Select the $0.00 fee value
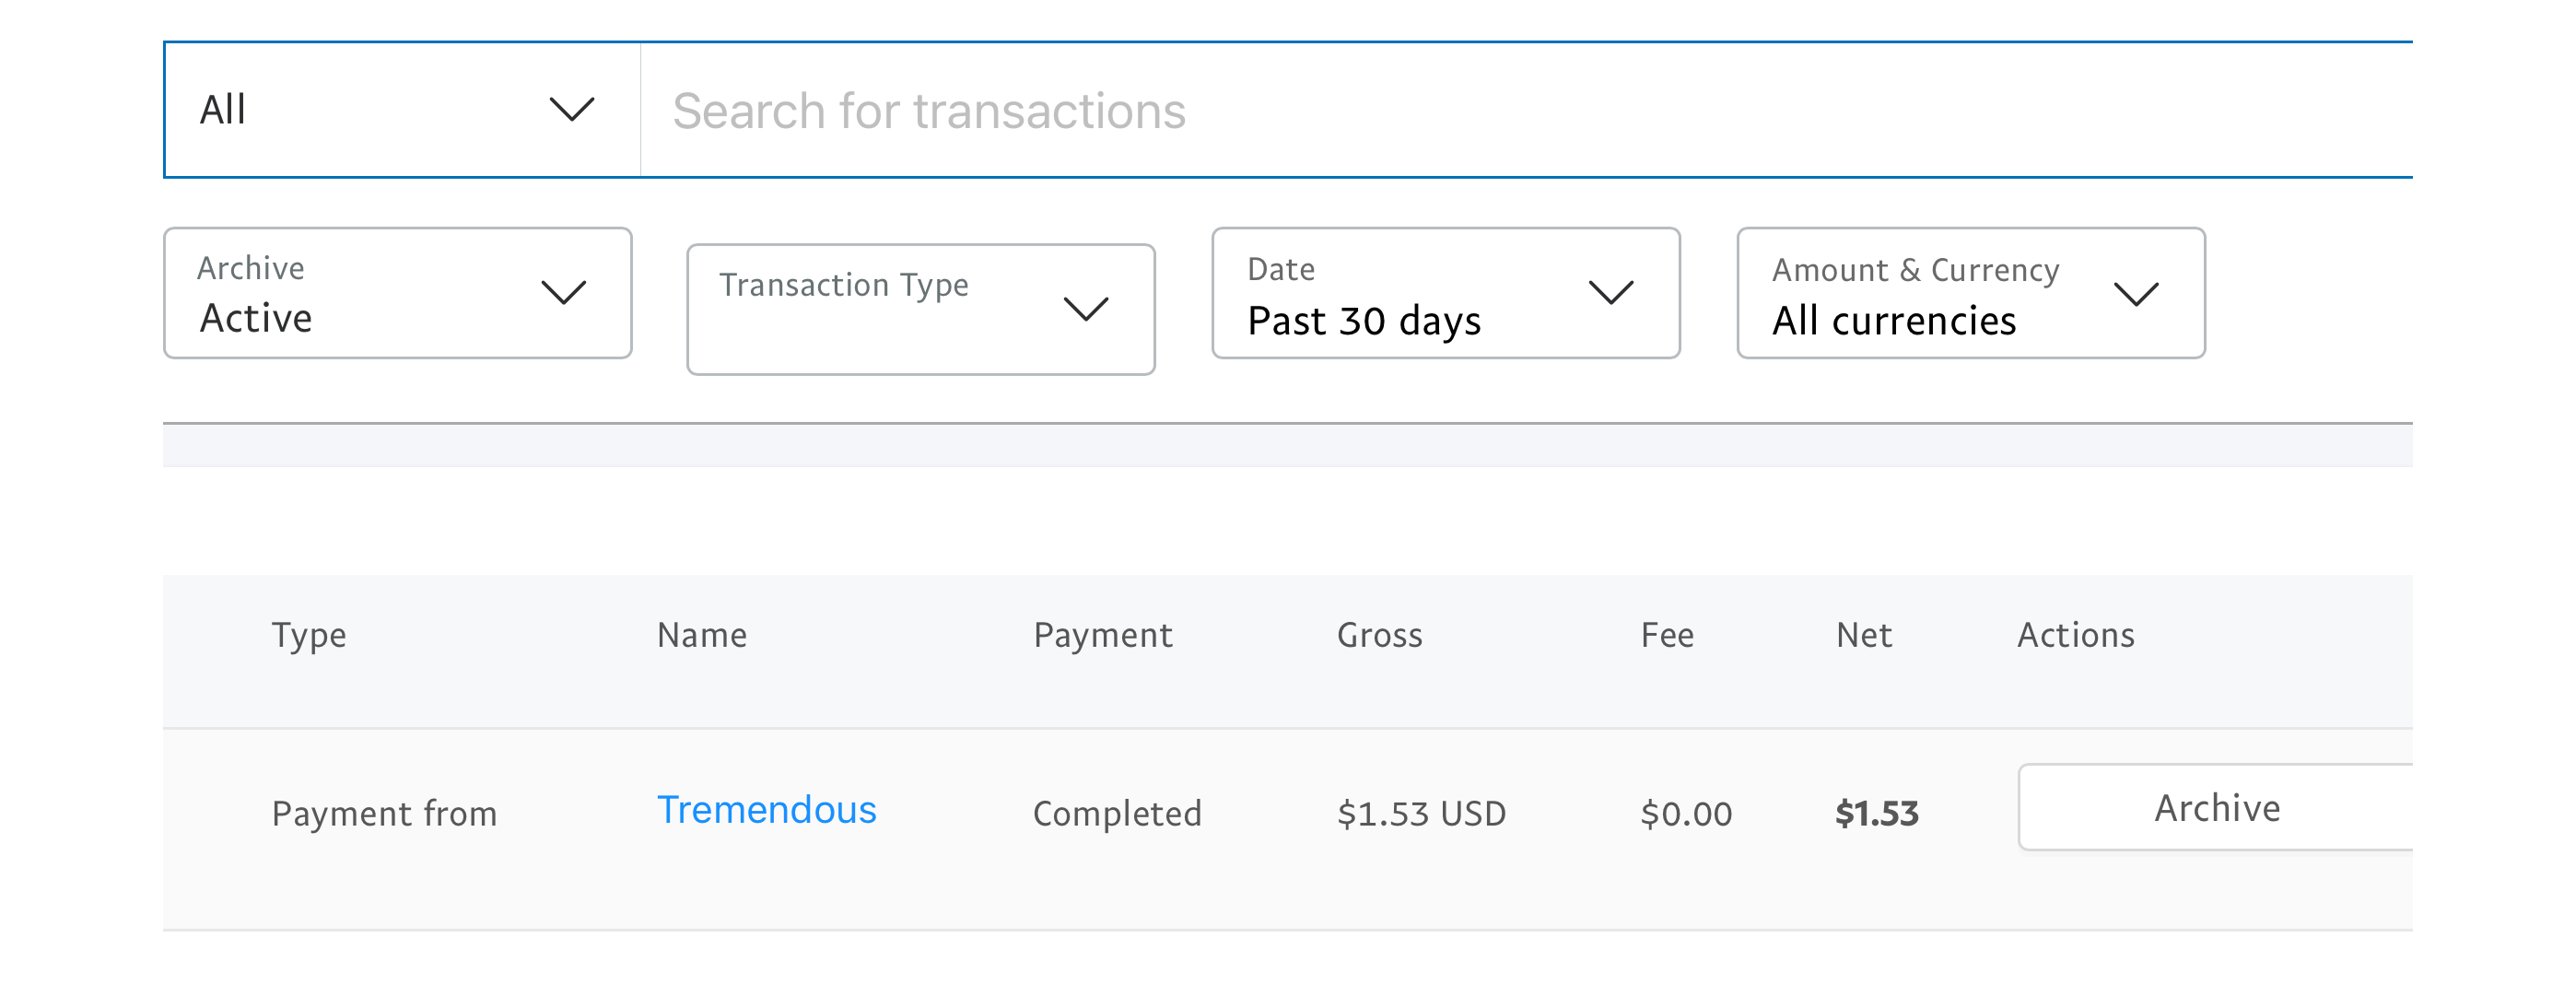This screenshot has height=1008, width=2576. (1686, 814)
